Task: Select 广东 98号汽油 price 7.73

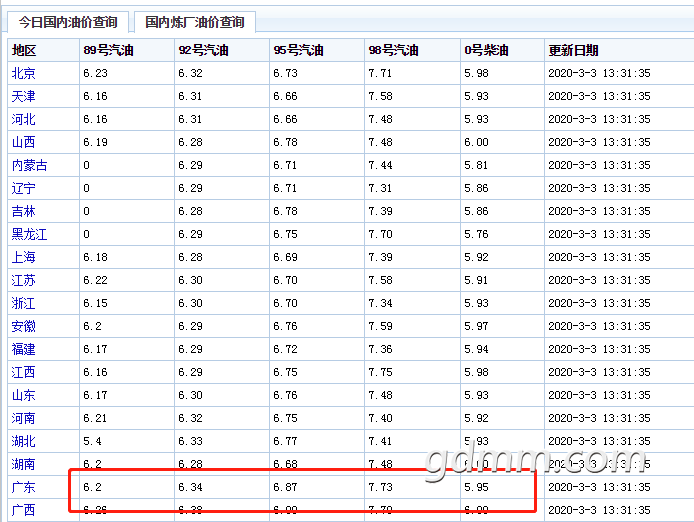Action: coord(381,487)
